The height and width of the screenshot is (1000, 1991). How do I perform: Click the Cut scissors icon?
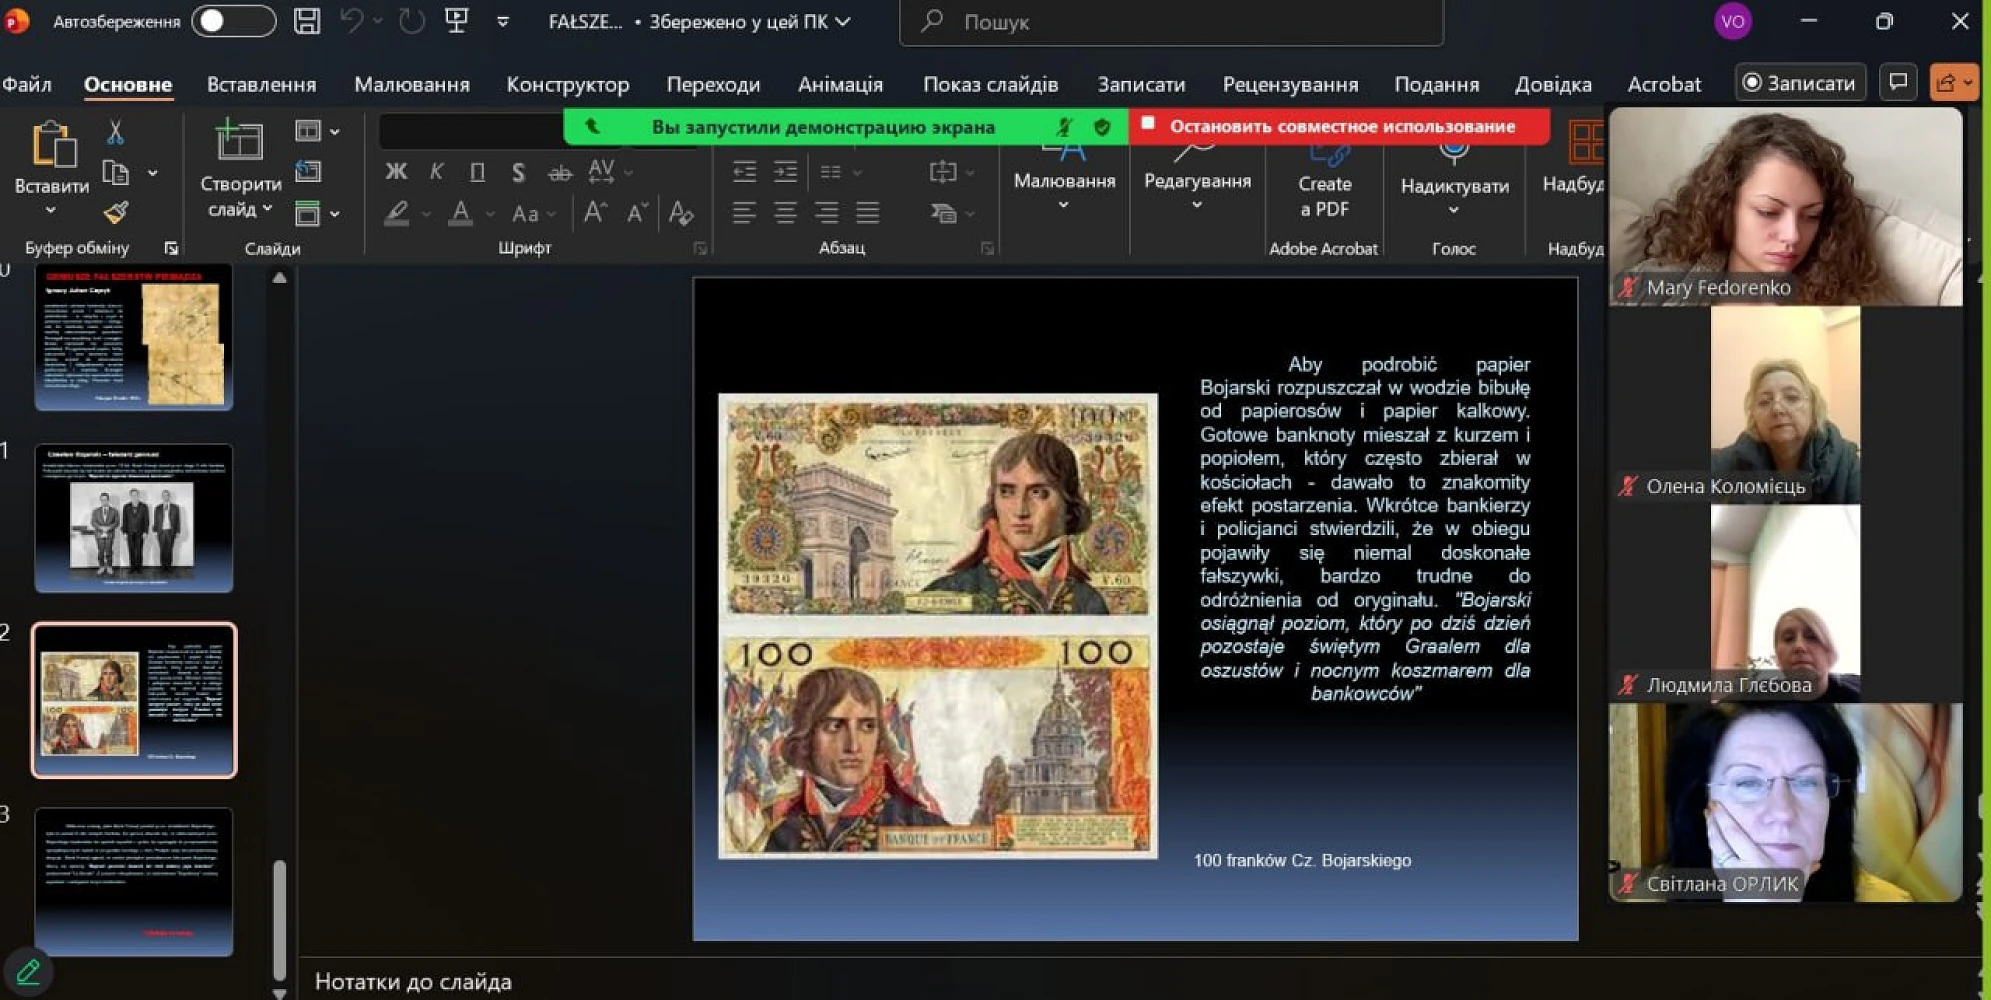click(115, 132)
